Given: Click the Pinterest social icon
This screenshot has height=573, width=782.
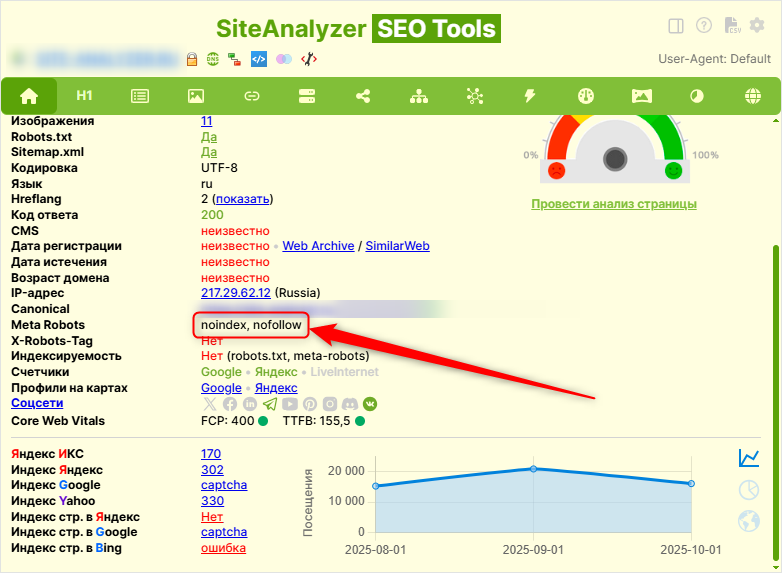Looking at the screenshot, I should pos(310,404).
